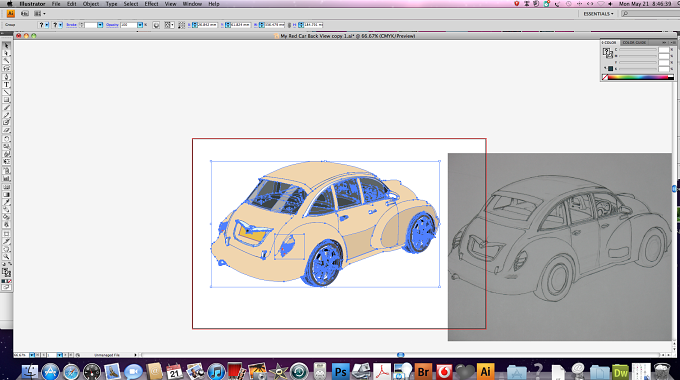Open Photoshop from the Dock

(x=340, y=371)
